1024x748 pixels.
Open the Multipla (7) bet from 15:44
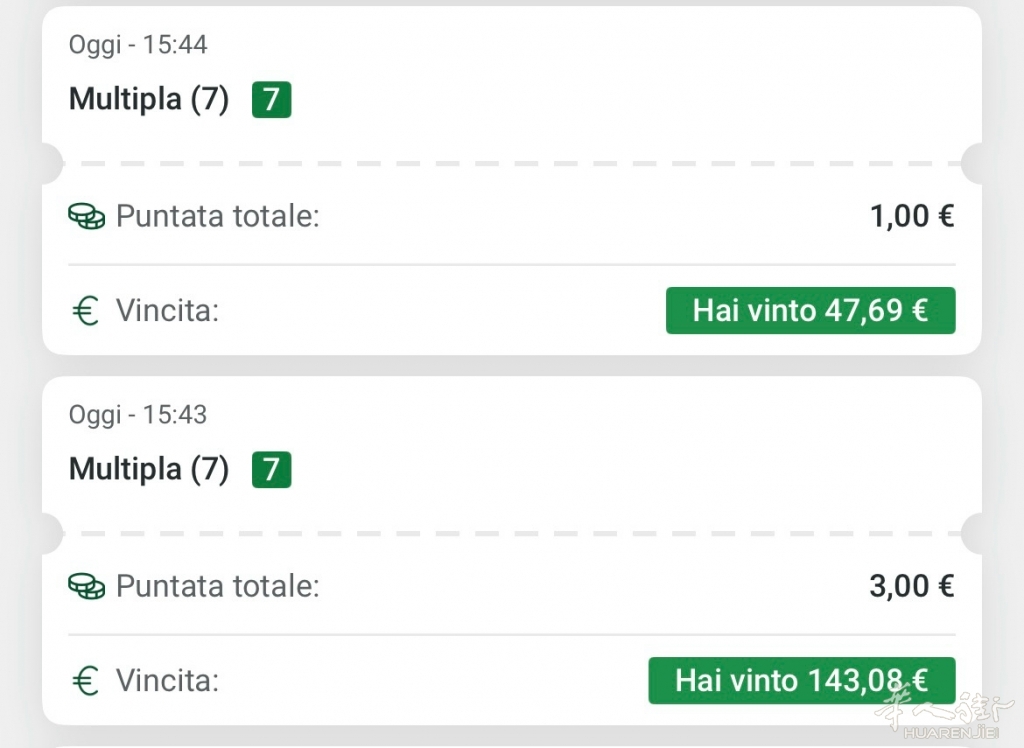click(x=148, y=99)
